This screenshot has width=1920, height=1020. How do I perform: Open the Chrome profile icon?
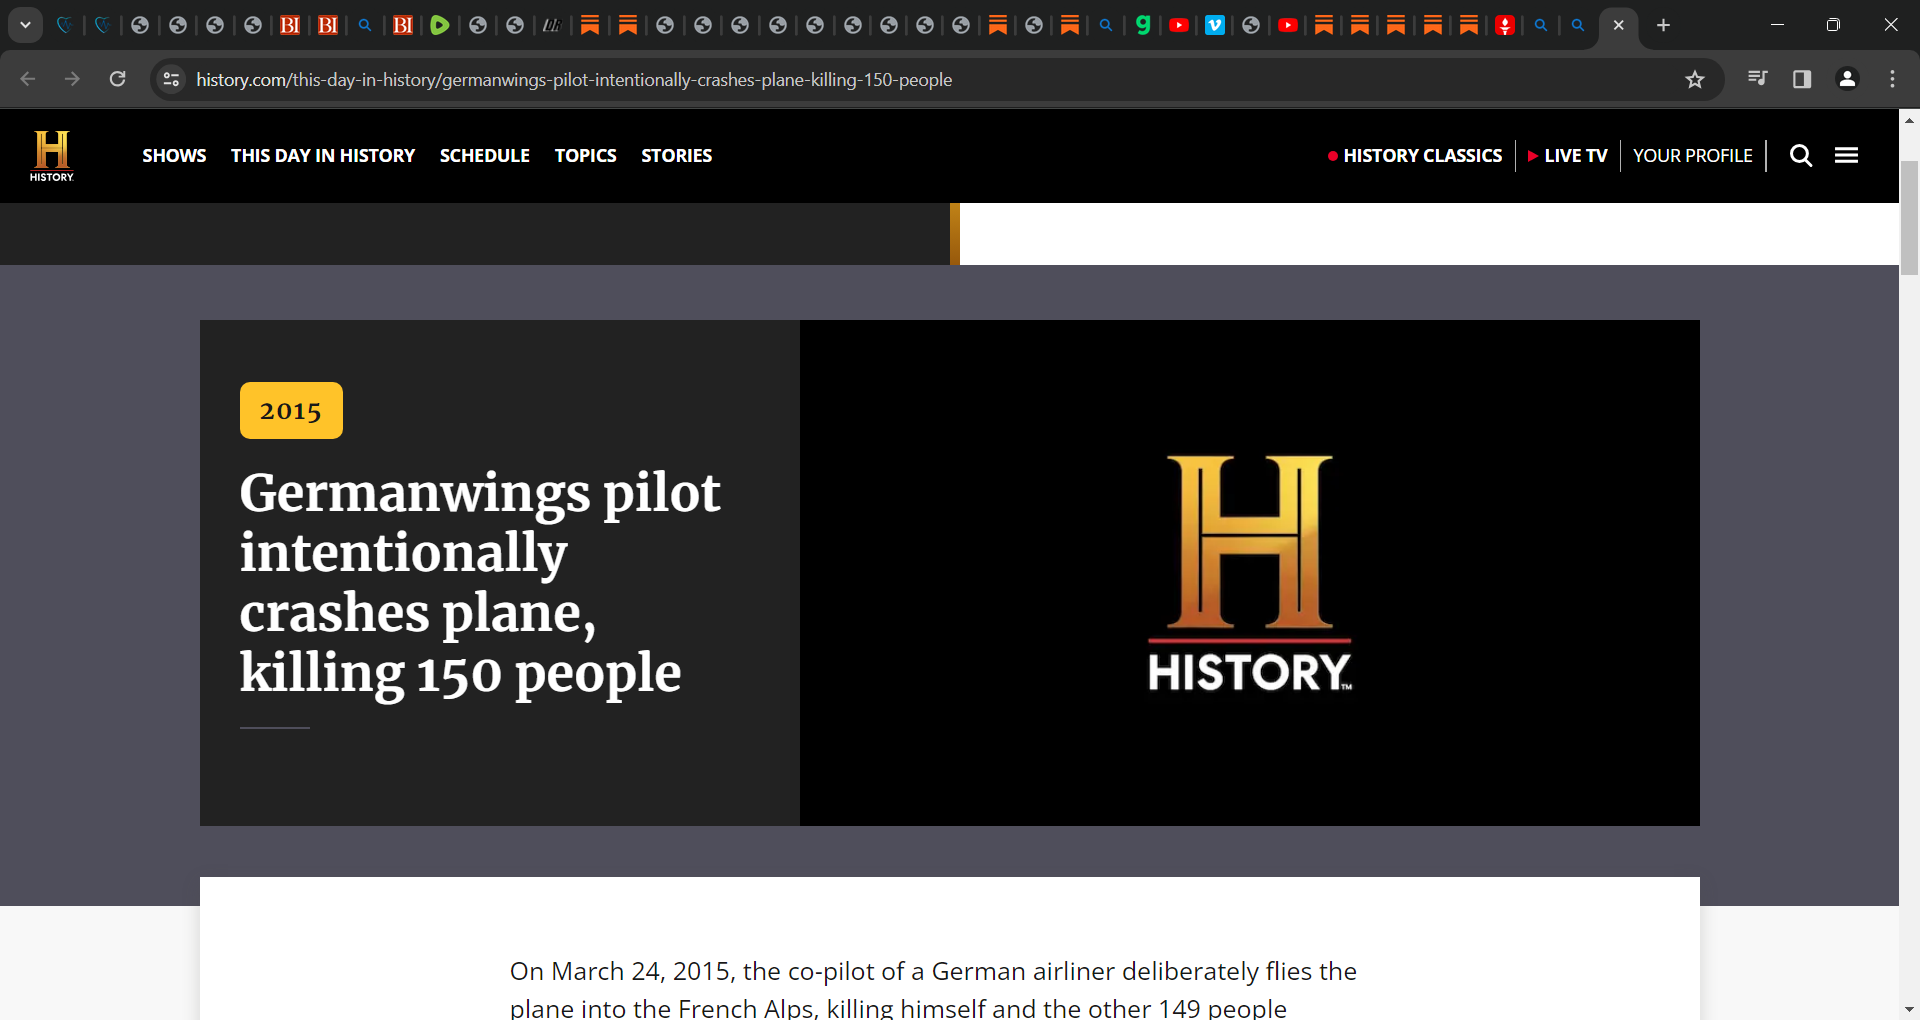pos(1847,79)
